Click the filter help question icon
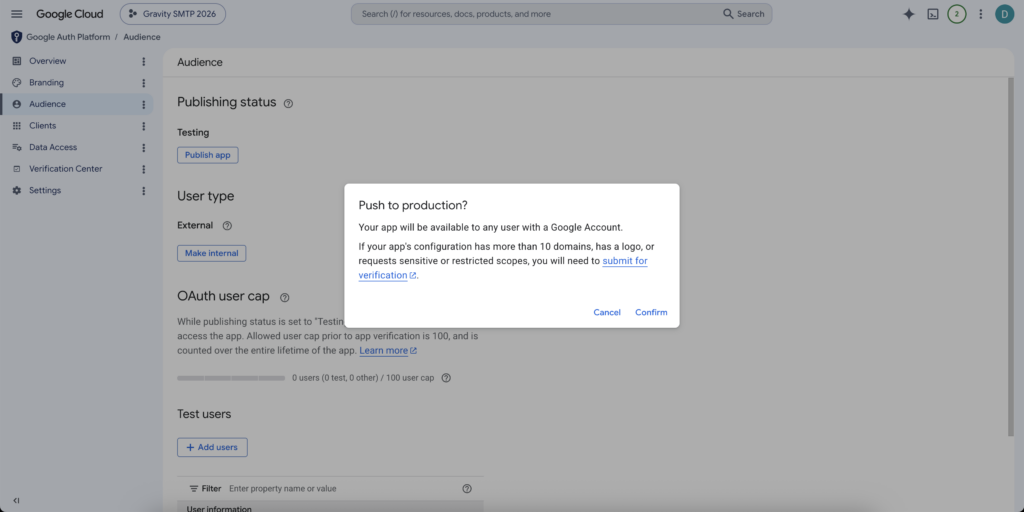The image size is (1024, 512). (467, 488)
